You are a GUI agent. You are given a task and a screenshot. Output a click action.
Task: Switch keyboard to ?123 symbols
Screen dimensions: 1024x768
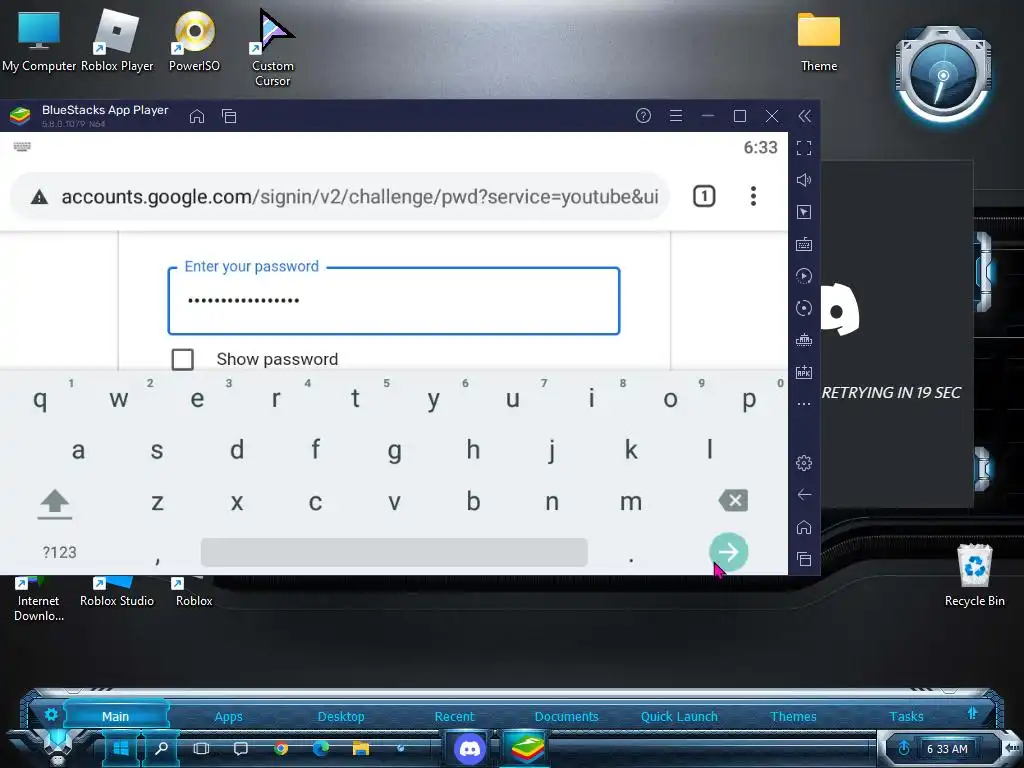coord(59,552)
